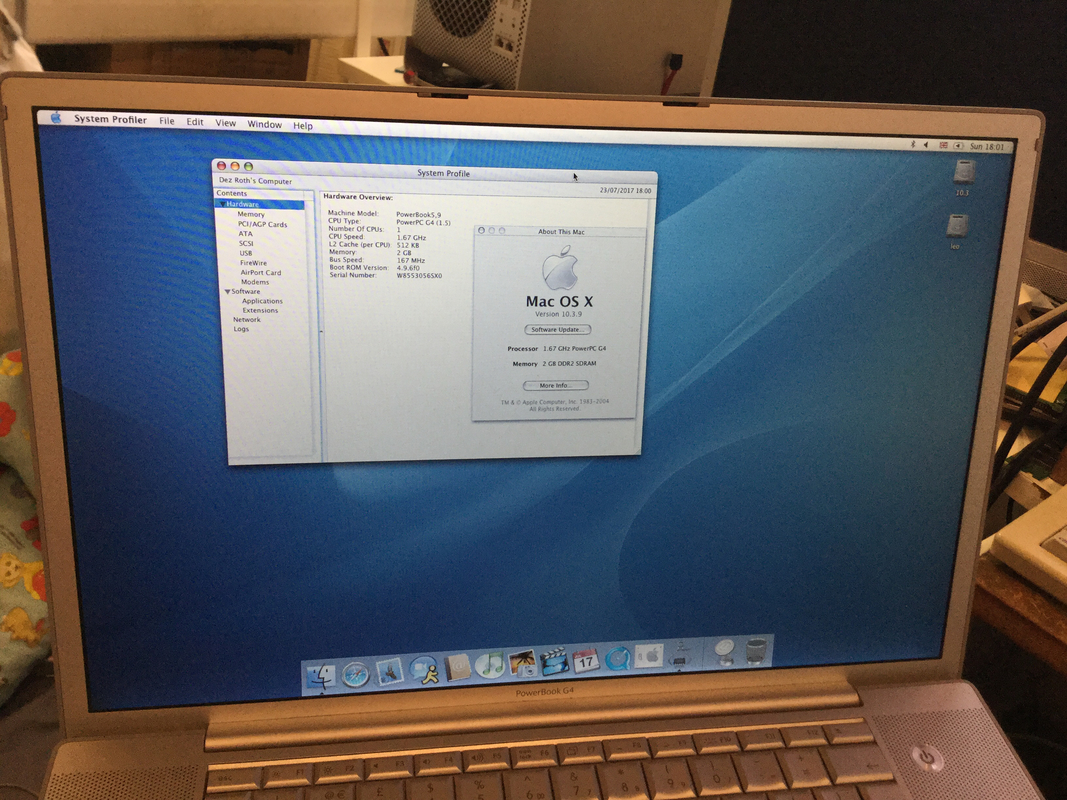Open volume control in menu bar
Screen dimensions: 1067x800
926,145
